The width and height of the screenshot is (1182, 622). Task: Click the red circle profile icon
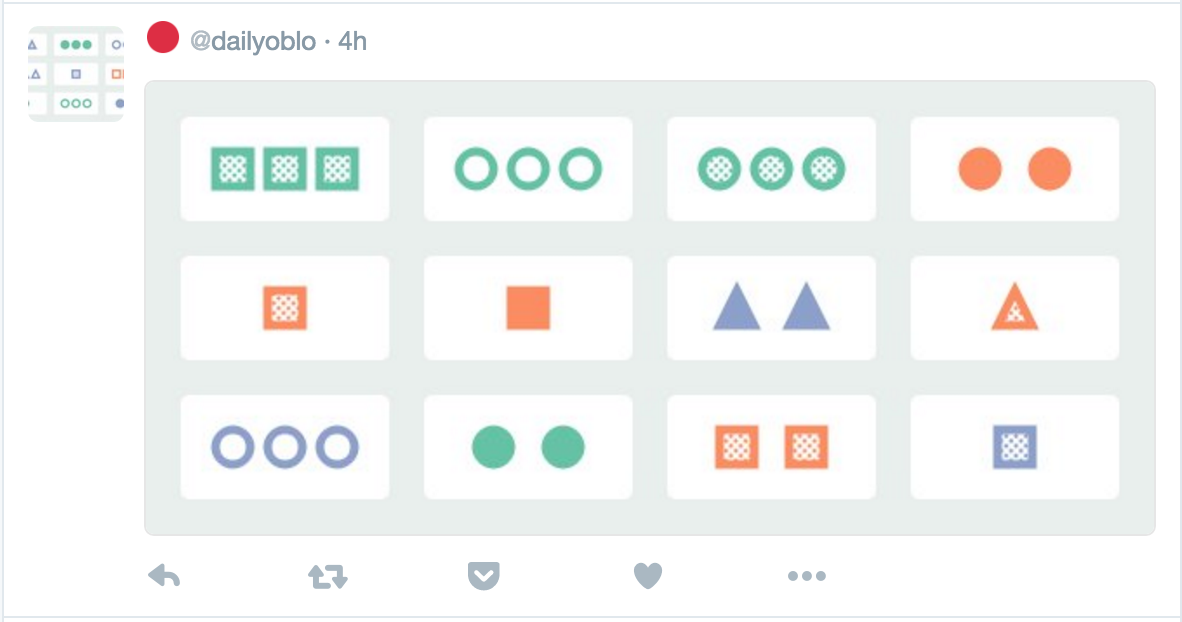coord(163,37)
